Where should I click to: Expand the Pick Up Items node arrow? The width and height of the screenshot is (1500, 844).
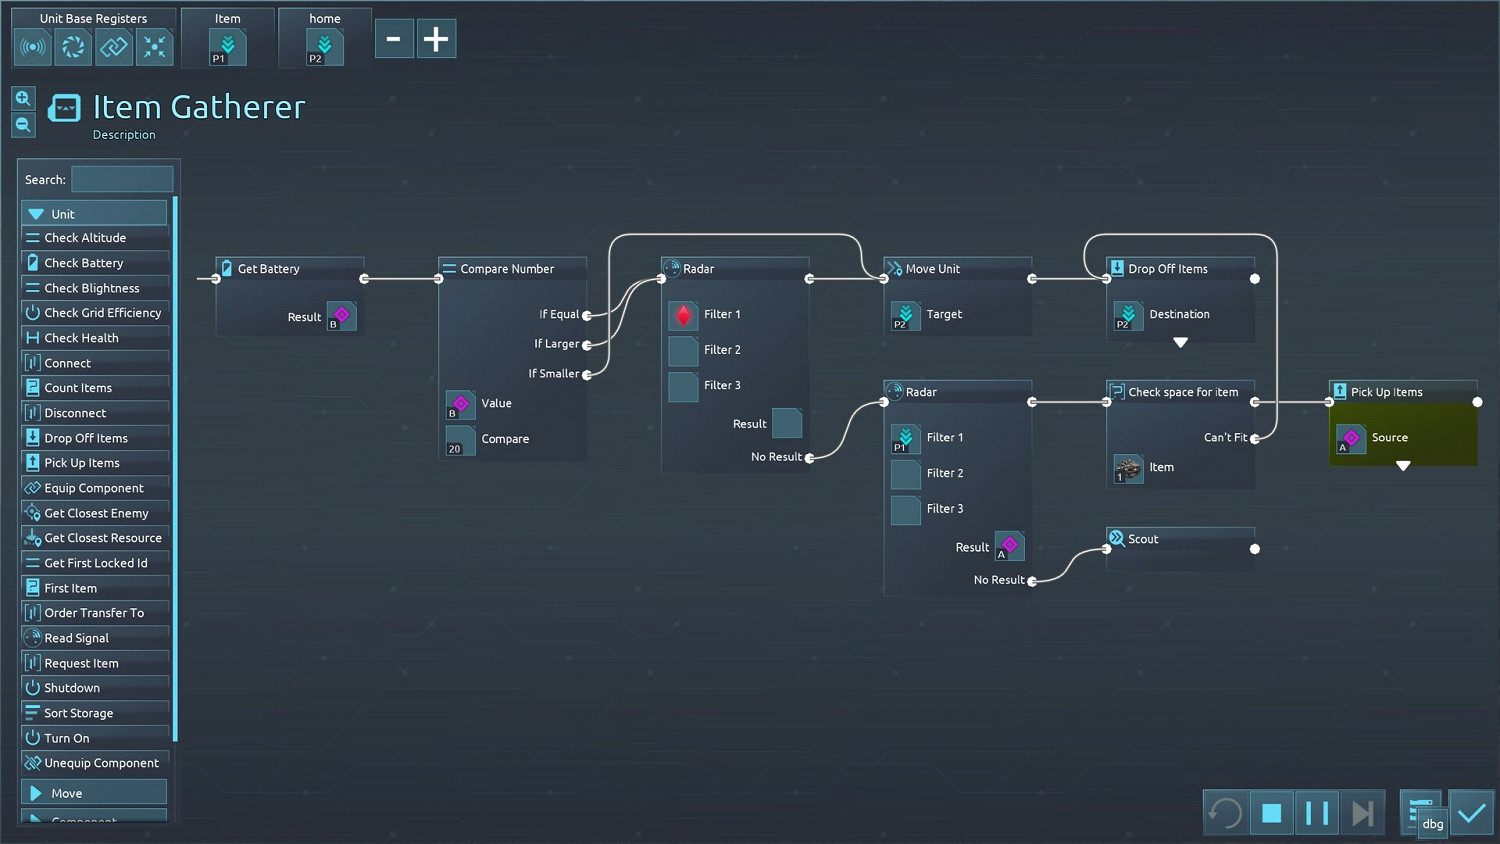(x=1403, y=466)
